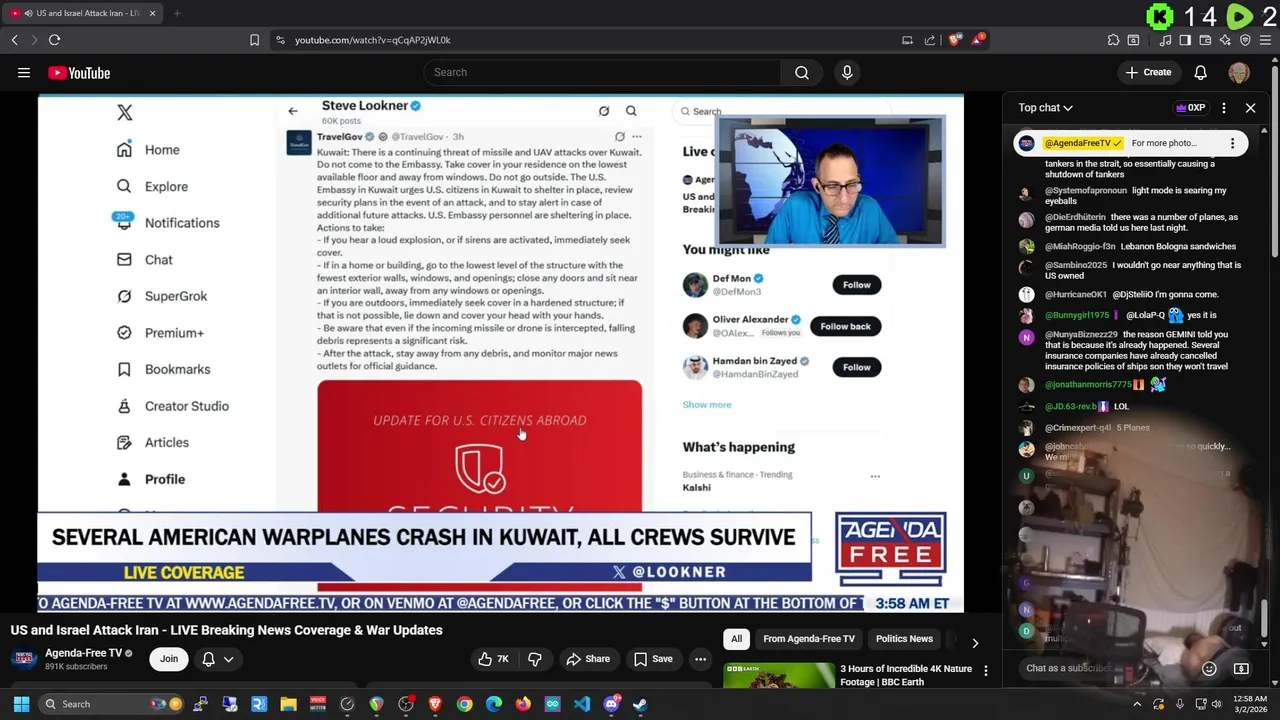Viewport: 1280px width, 720px height.
Task: Open YouTube notifications bell
Action: click(1200, 72)
